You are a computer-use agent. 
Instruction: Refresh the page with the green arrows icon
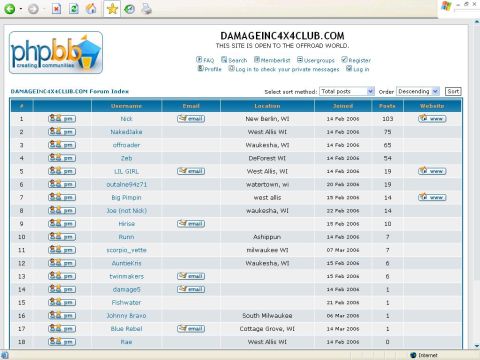tap(73, 9)
